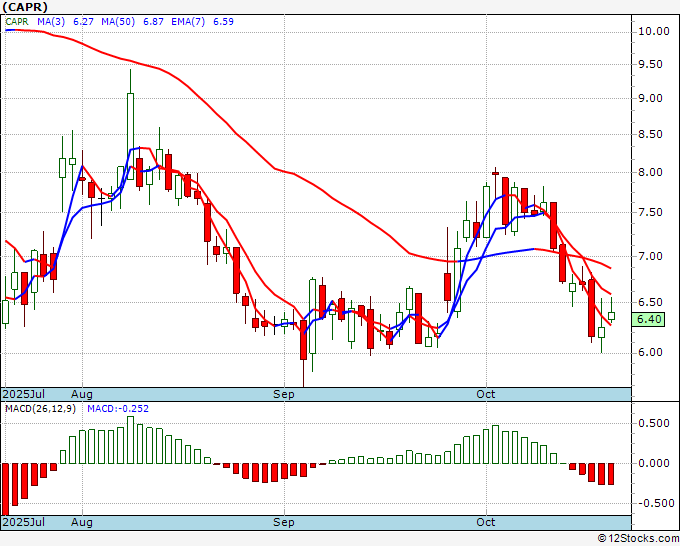Screen dimensions: 680x546
Task: Click the final red MACD histogram bar
Action: 611,474
